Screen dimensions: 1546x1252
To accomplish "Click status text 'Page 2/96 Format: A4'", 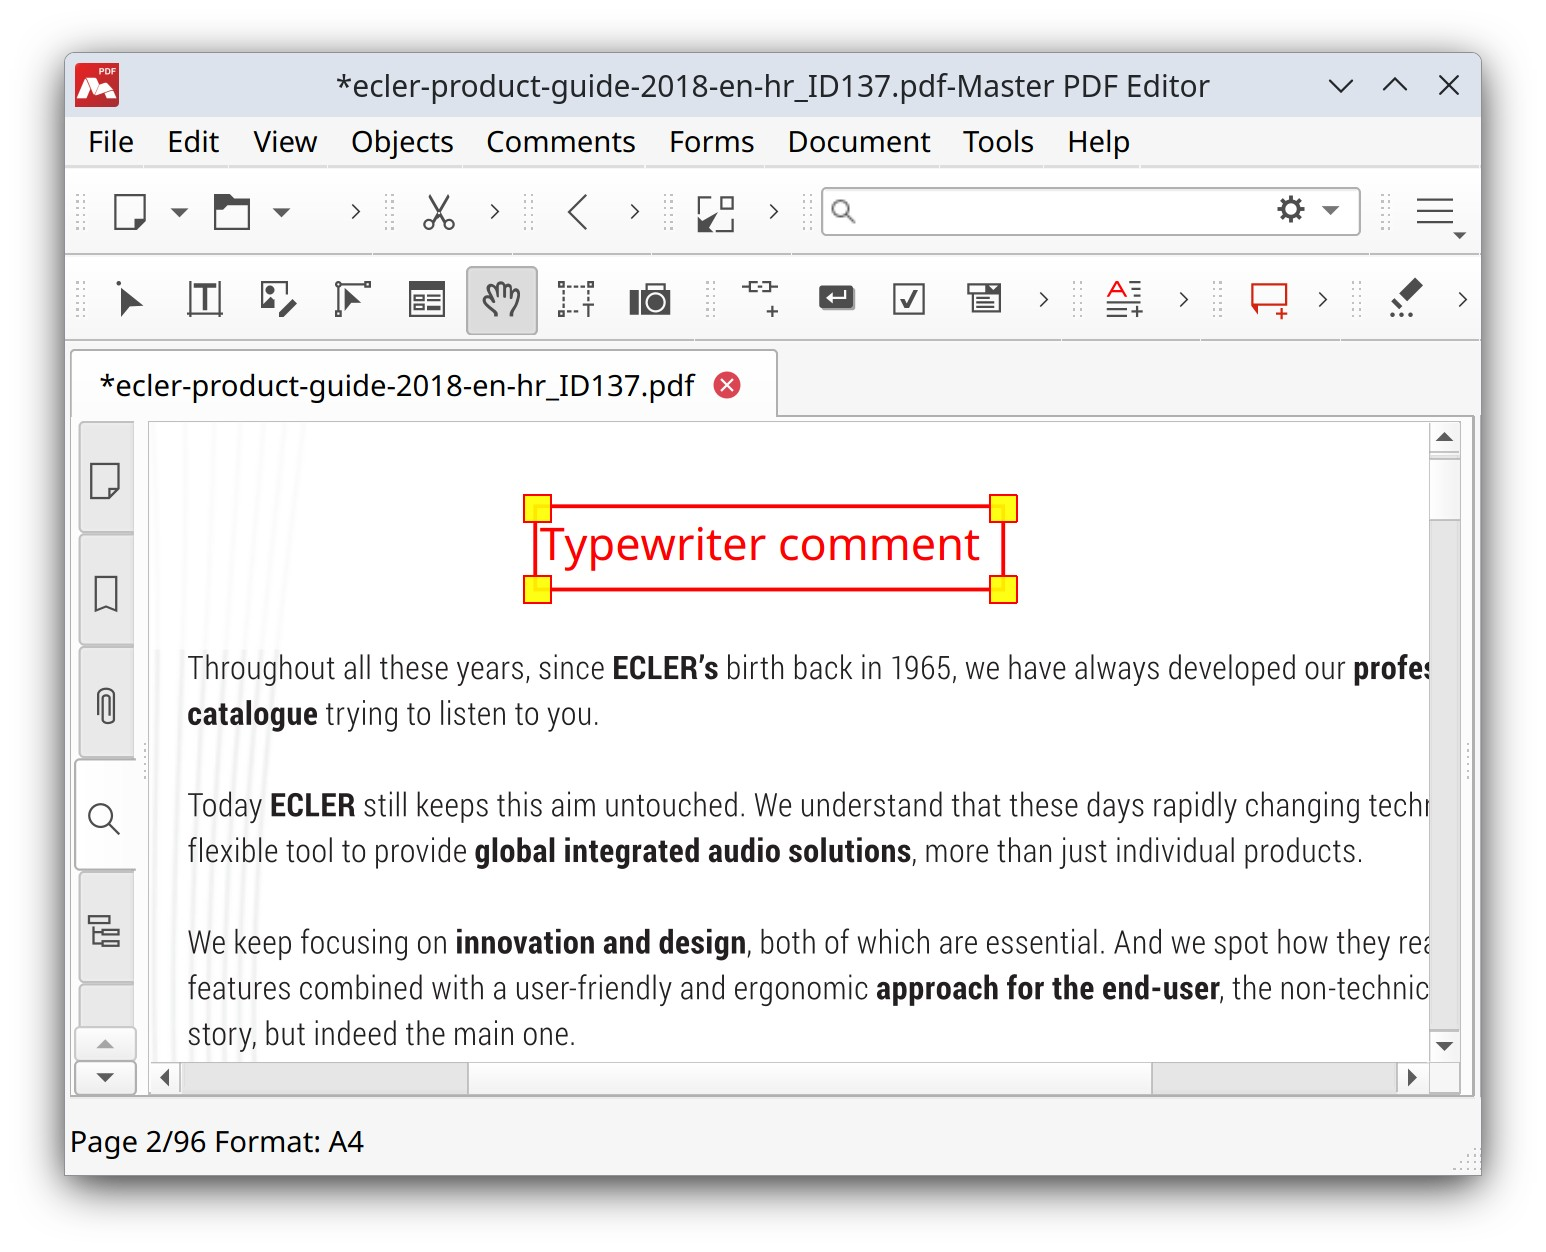I will [217, 1142].
